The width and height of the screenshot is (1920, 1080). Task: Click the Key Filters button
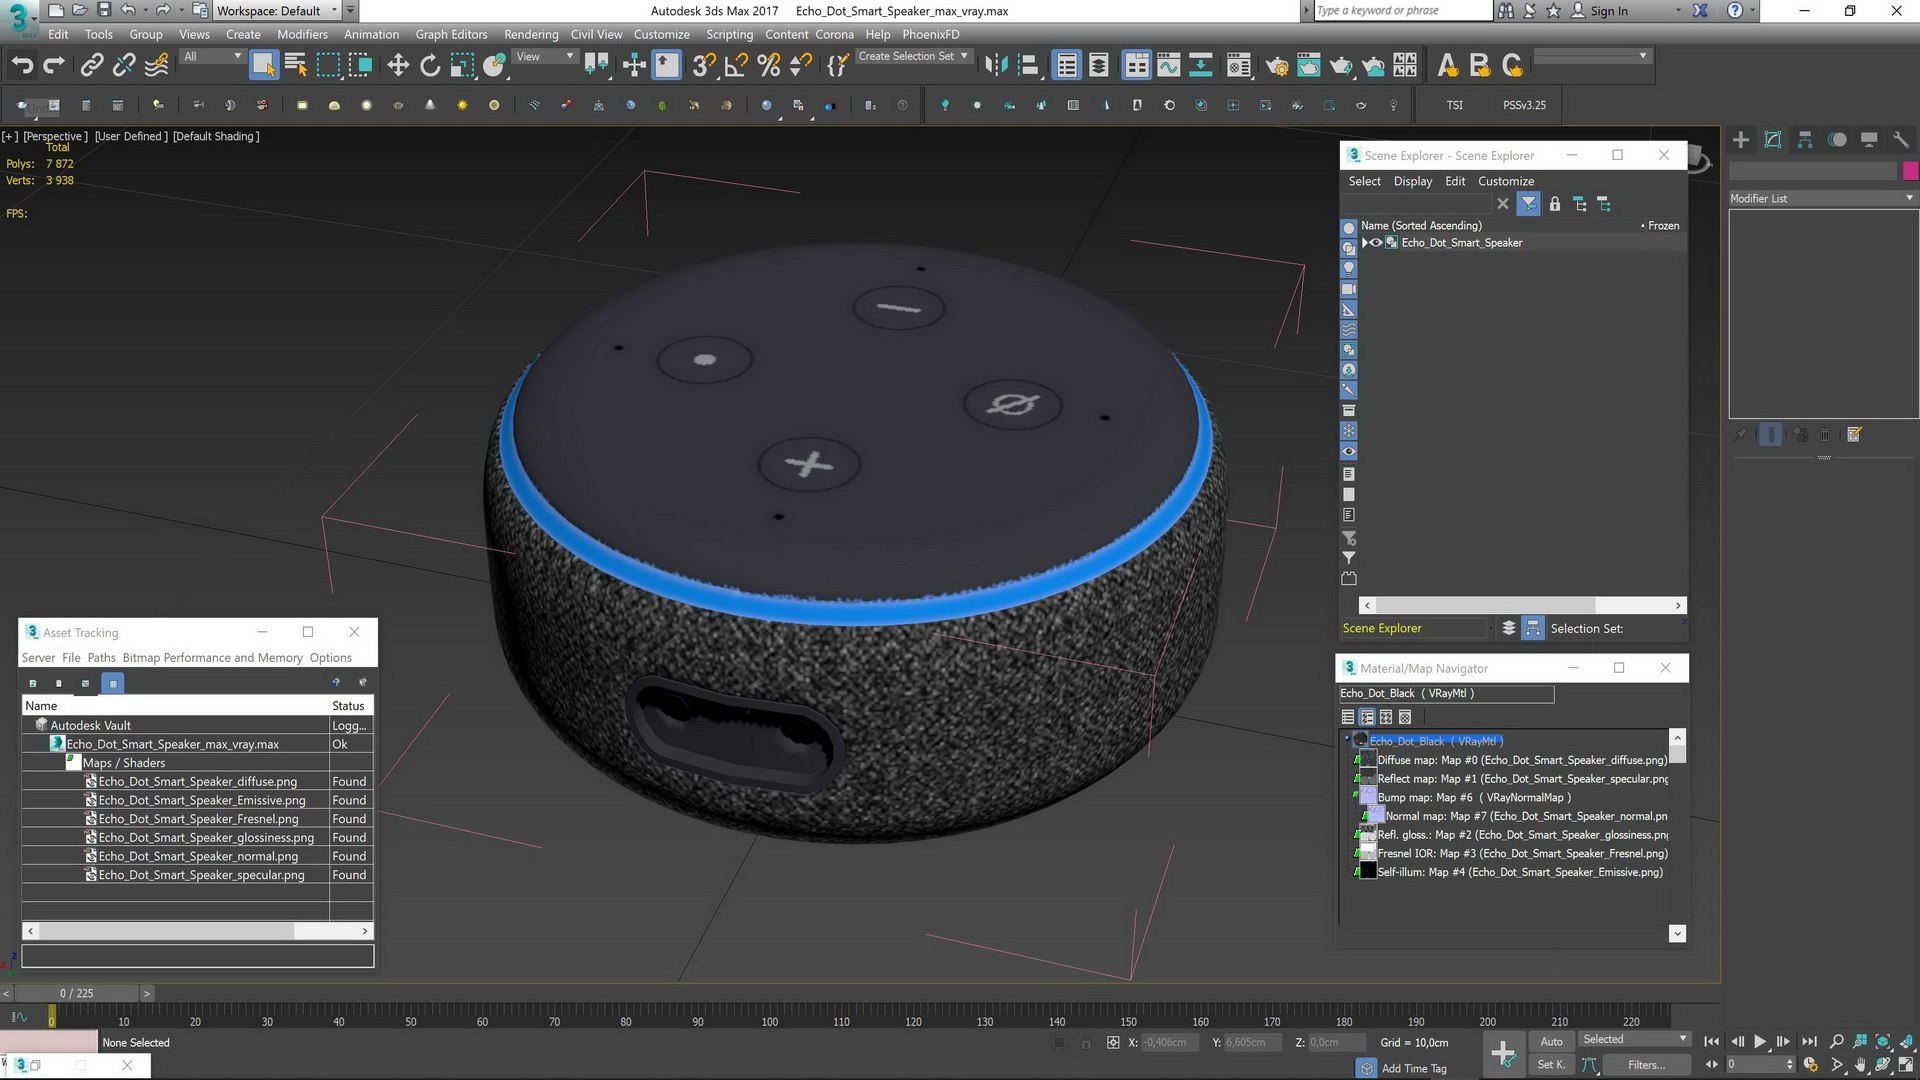pyautogui.click(x=1645, y=1065)
